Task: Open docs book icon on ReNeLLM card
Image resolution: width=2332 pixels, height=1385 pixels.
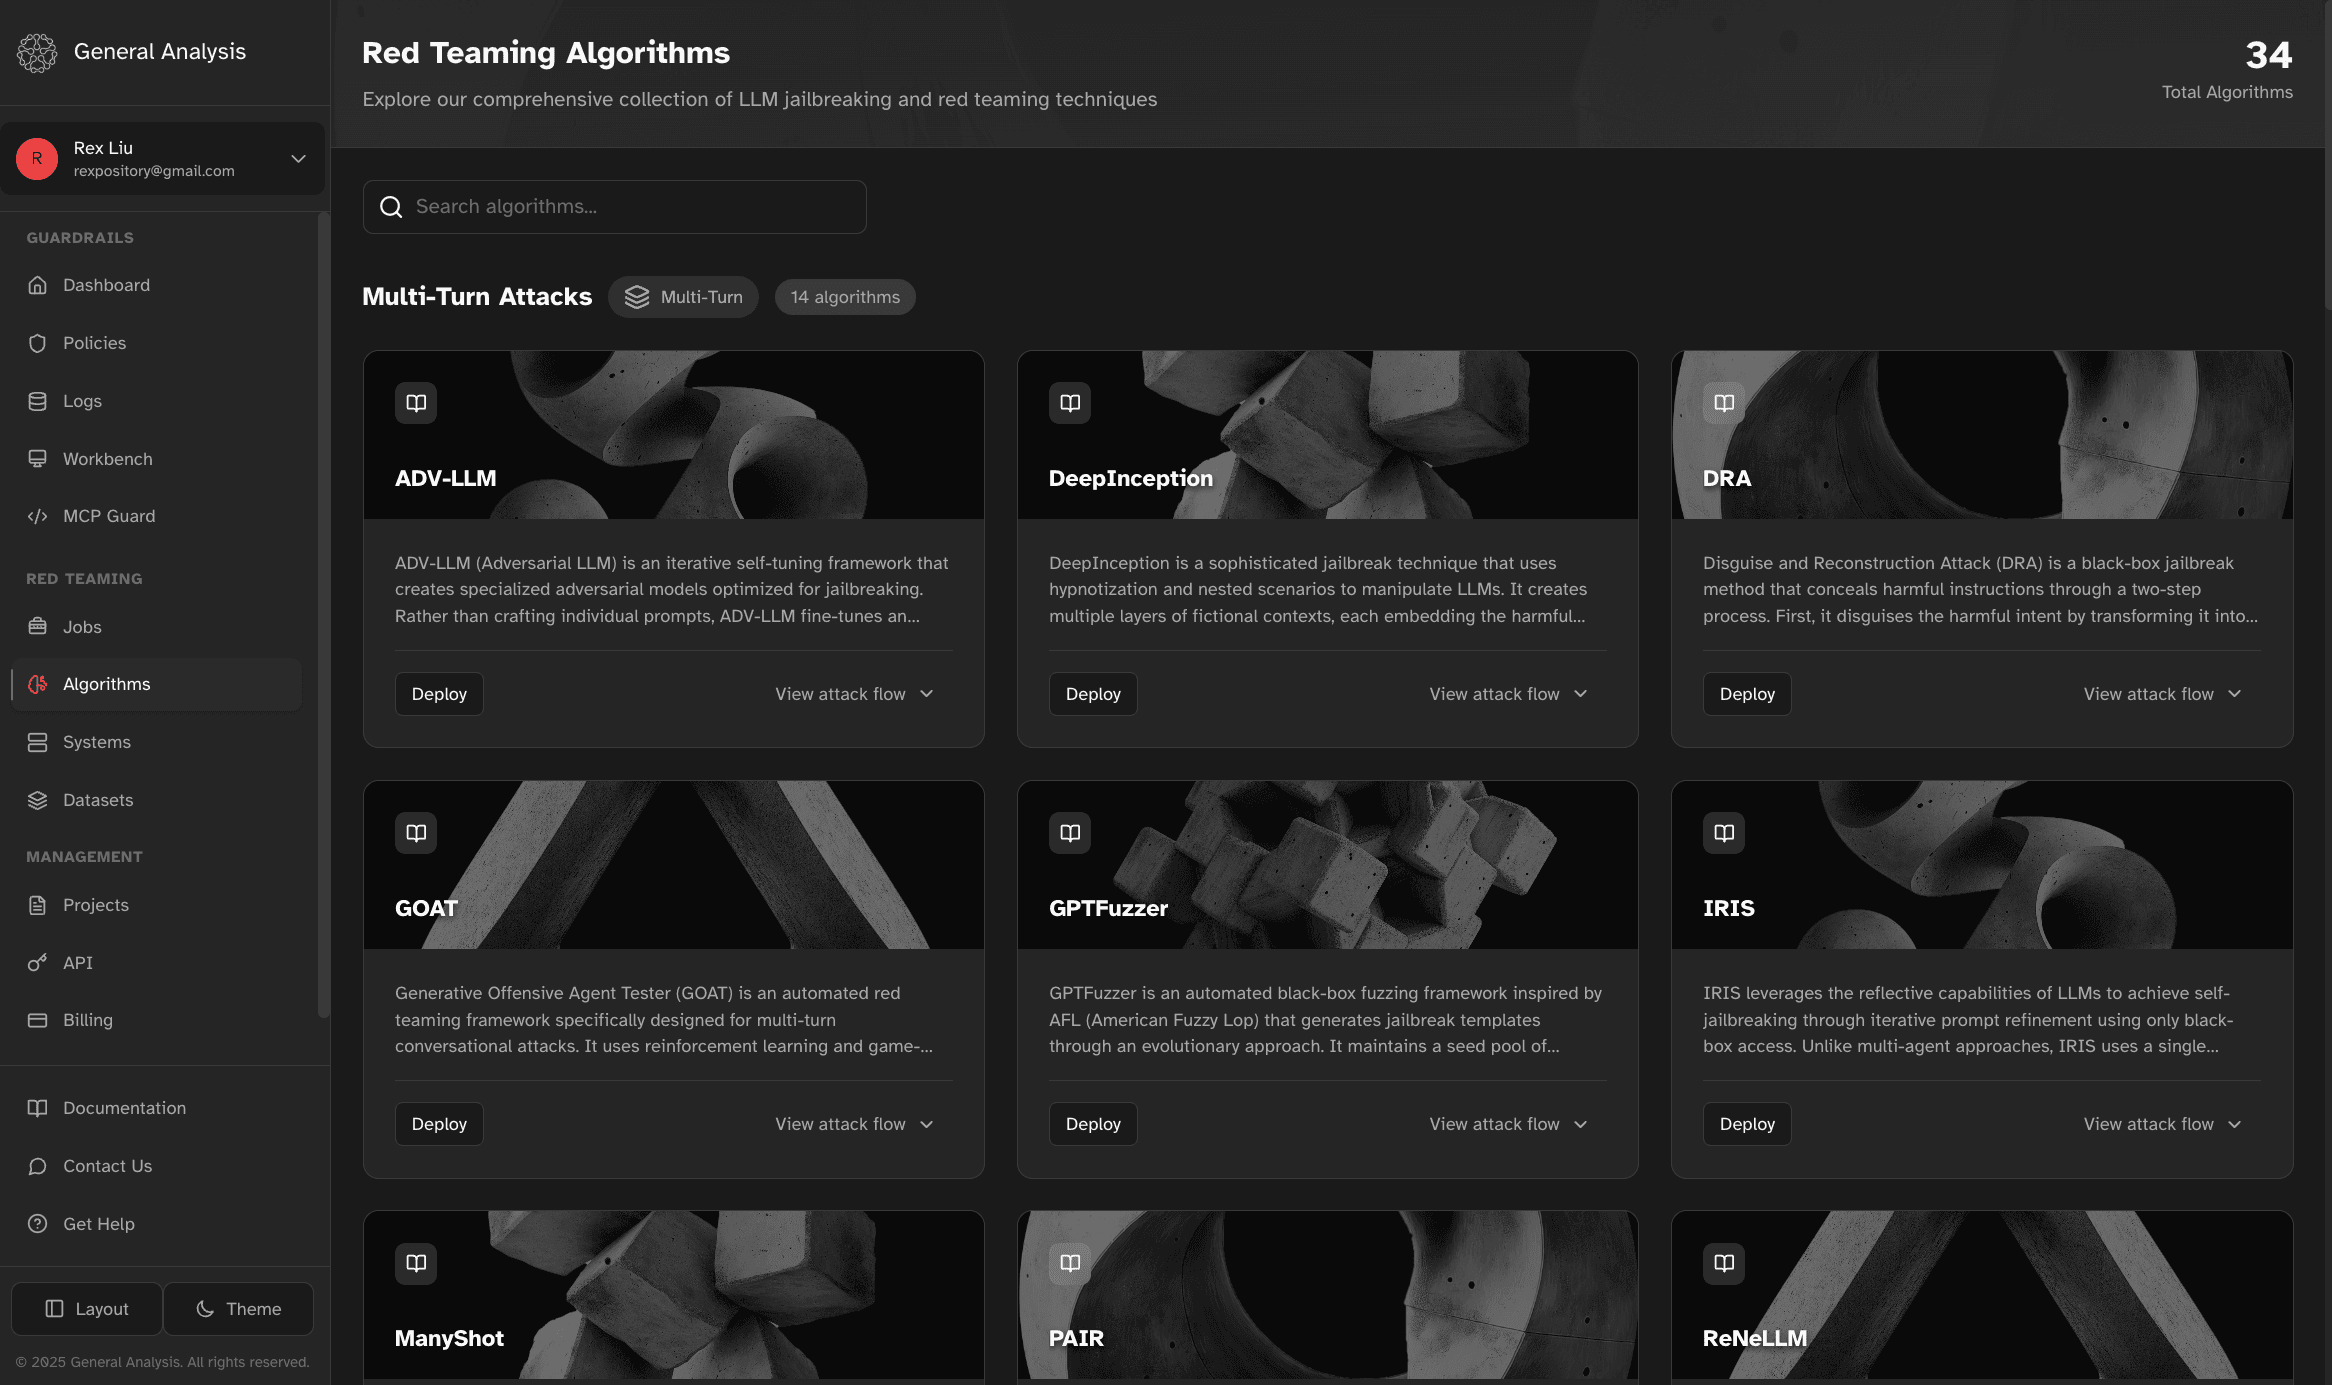Action: pos(1724,1263)
